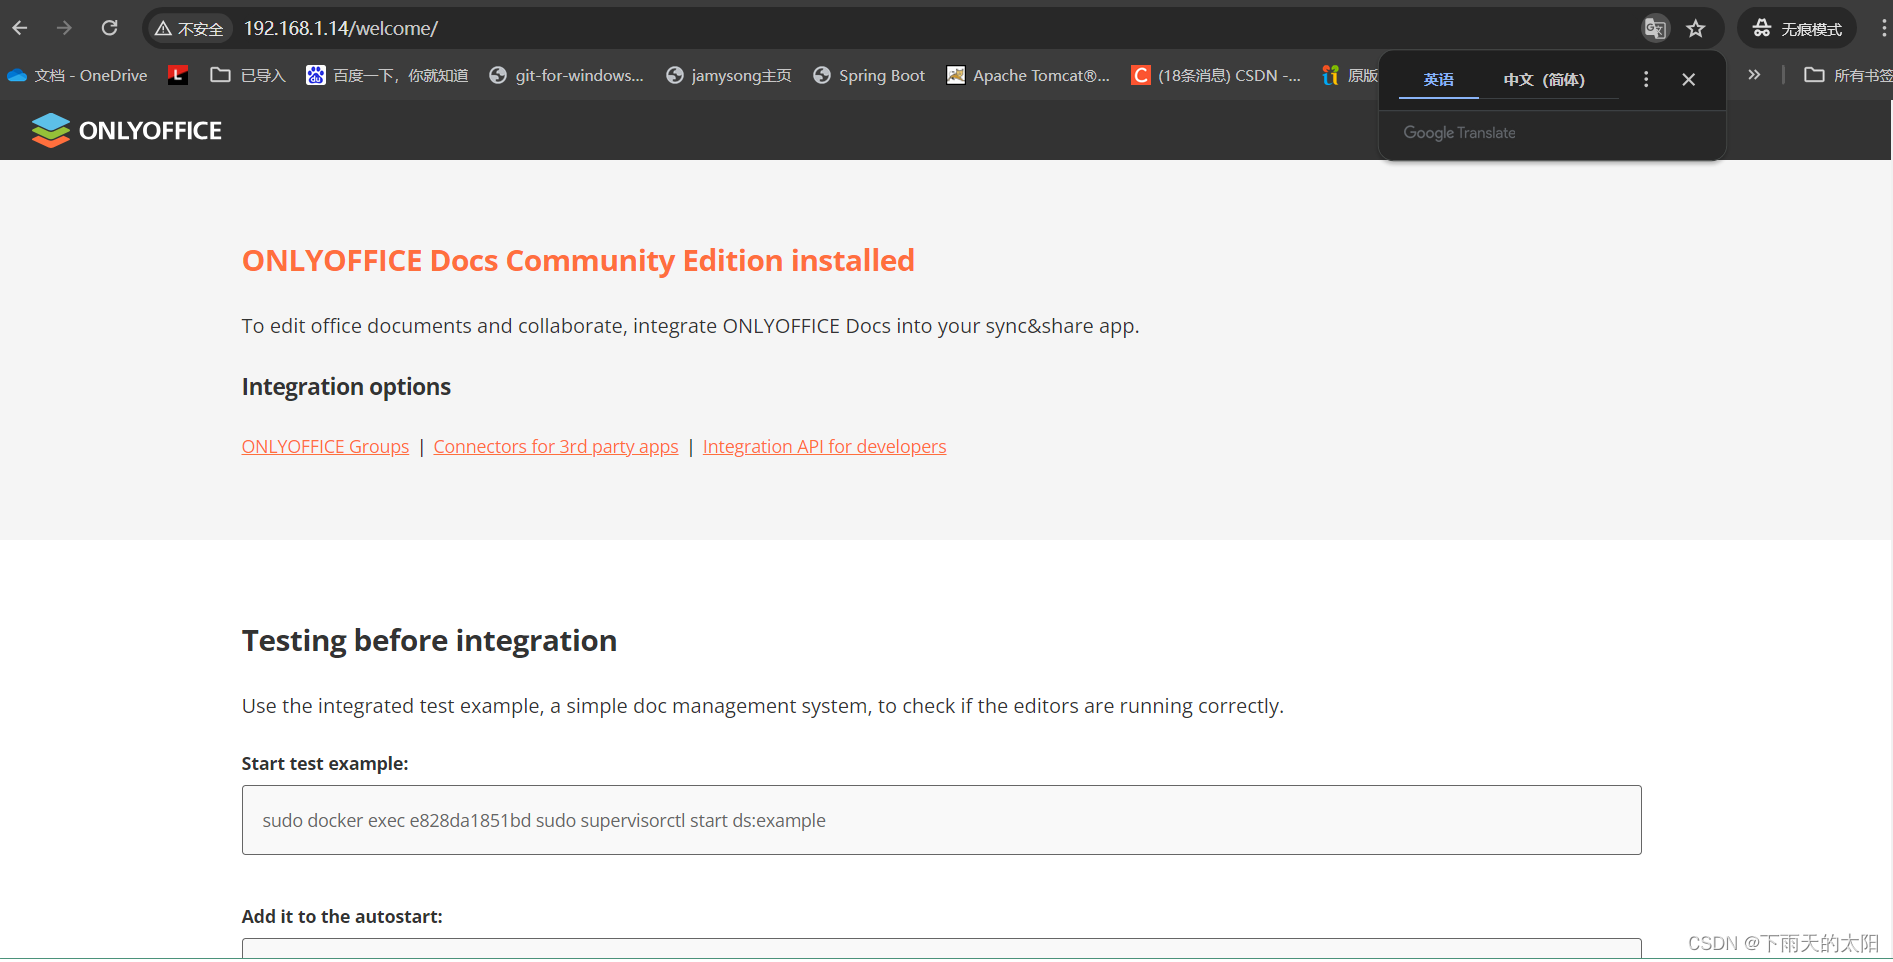This screenshot has height=962, width=1893.
Task: Reload the page with the refresh icon
Action: pyautogui.click(x=110, y=28)
